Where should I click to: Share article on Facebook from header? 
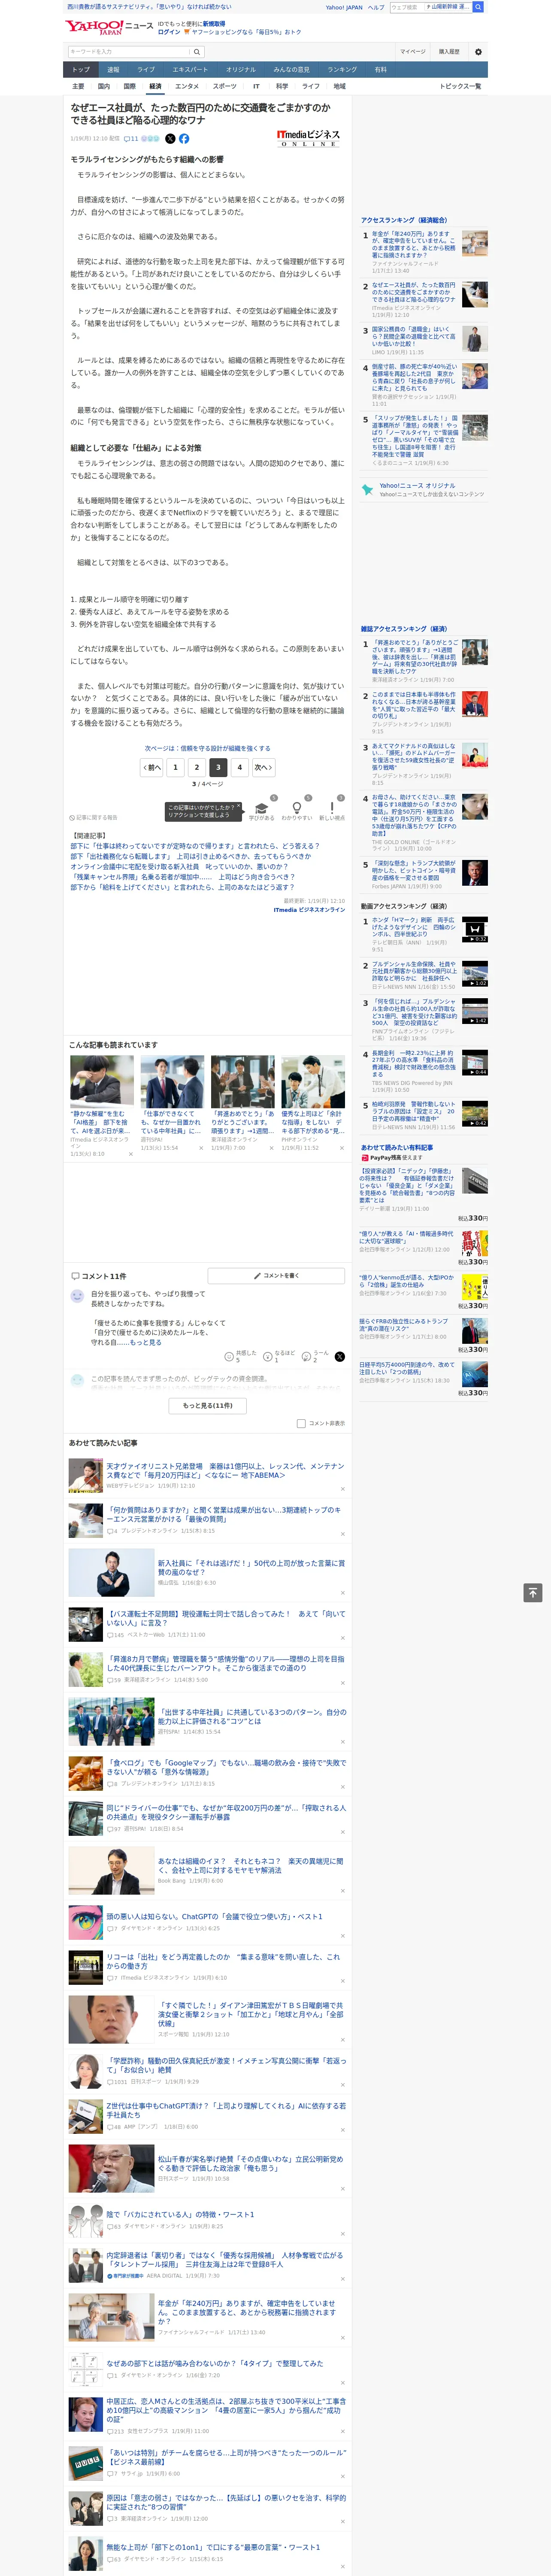184,139
